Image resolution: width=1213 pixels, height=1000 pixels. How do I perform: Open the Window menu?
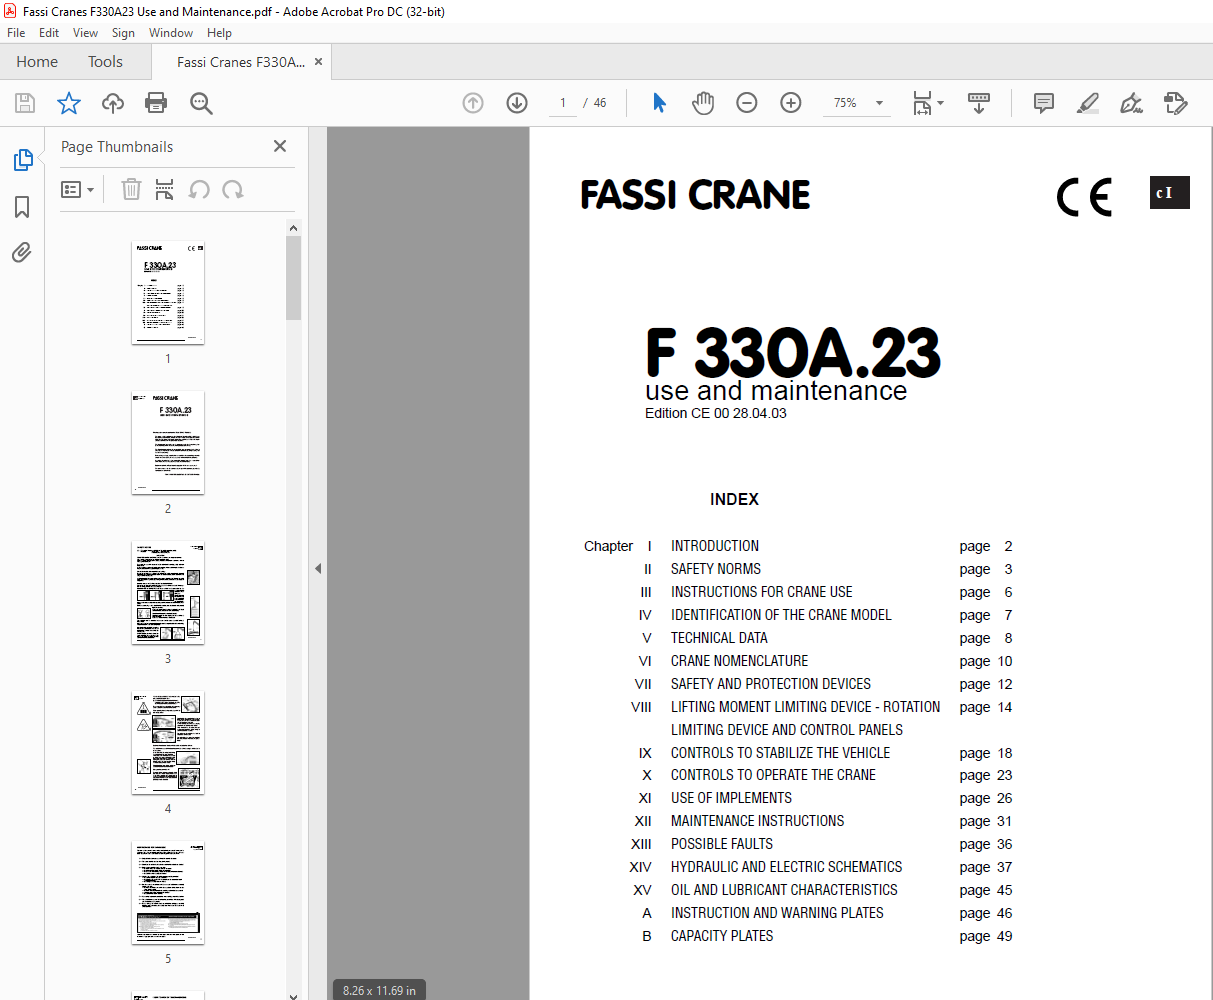[x=171, y=32]
